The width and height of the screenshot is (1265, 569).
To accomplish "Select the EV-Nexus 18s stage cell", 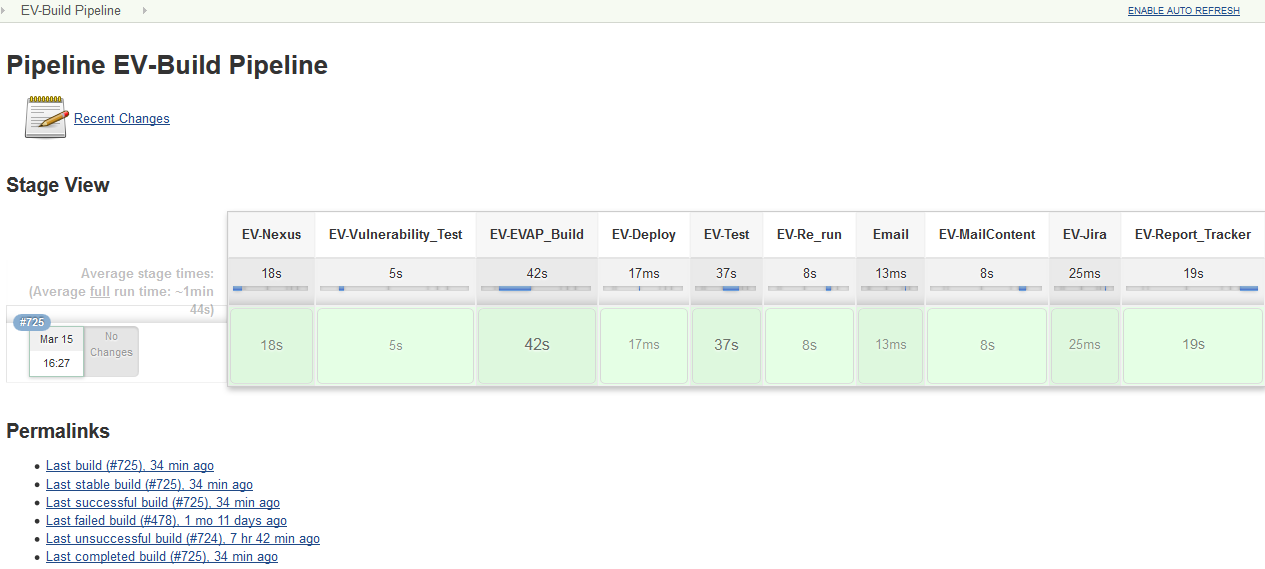I will (271, 345).
